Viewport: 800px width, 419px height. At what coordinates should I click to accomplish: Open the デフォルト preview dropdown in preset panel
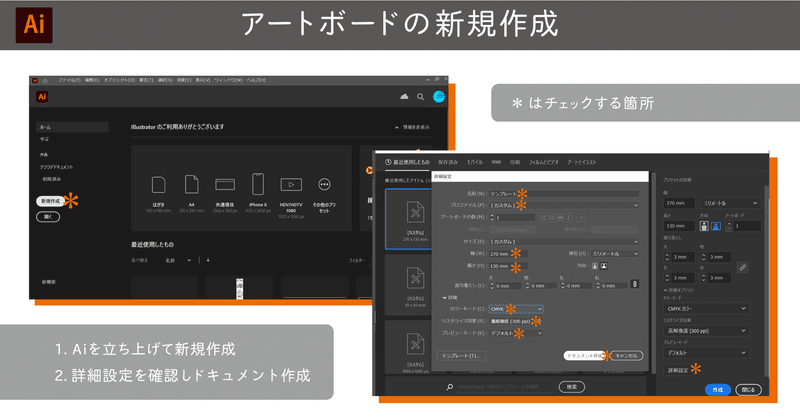706,353
